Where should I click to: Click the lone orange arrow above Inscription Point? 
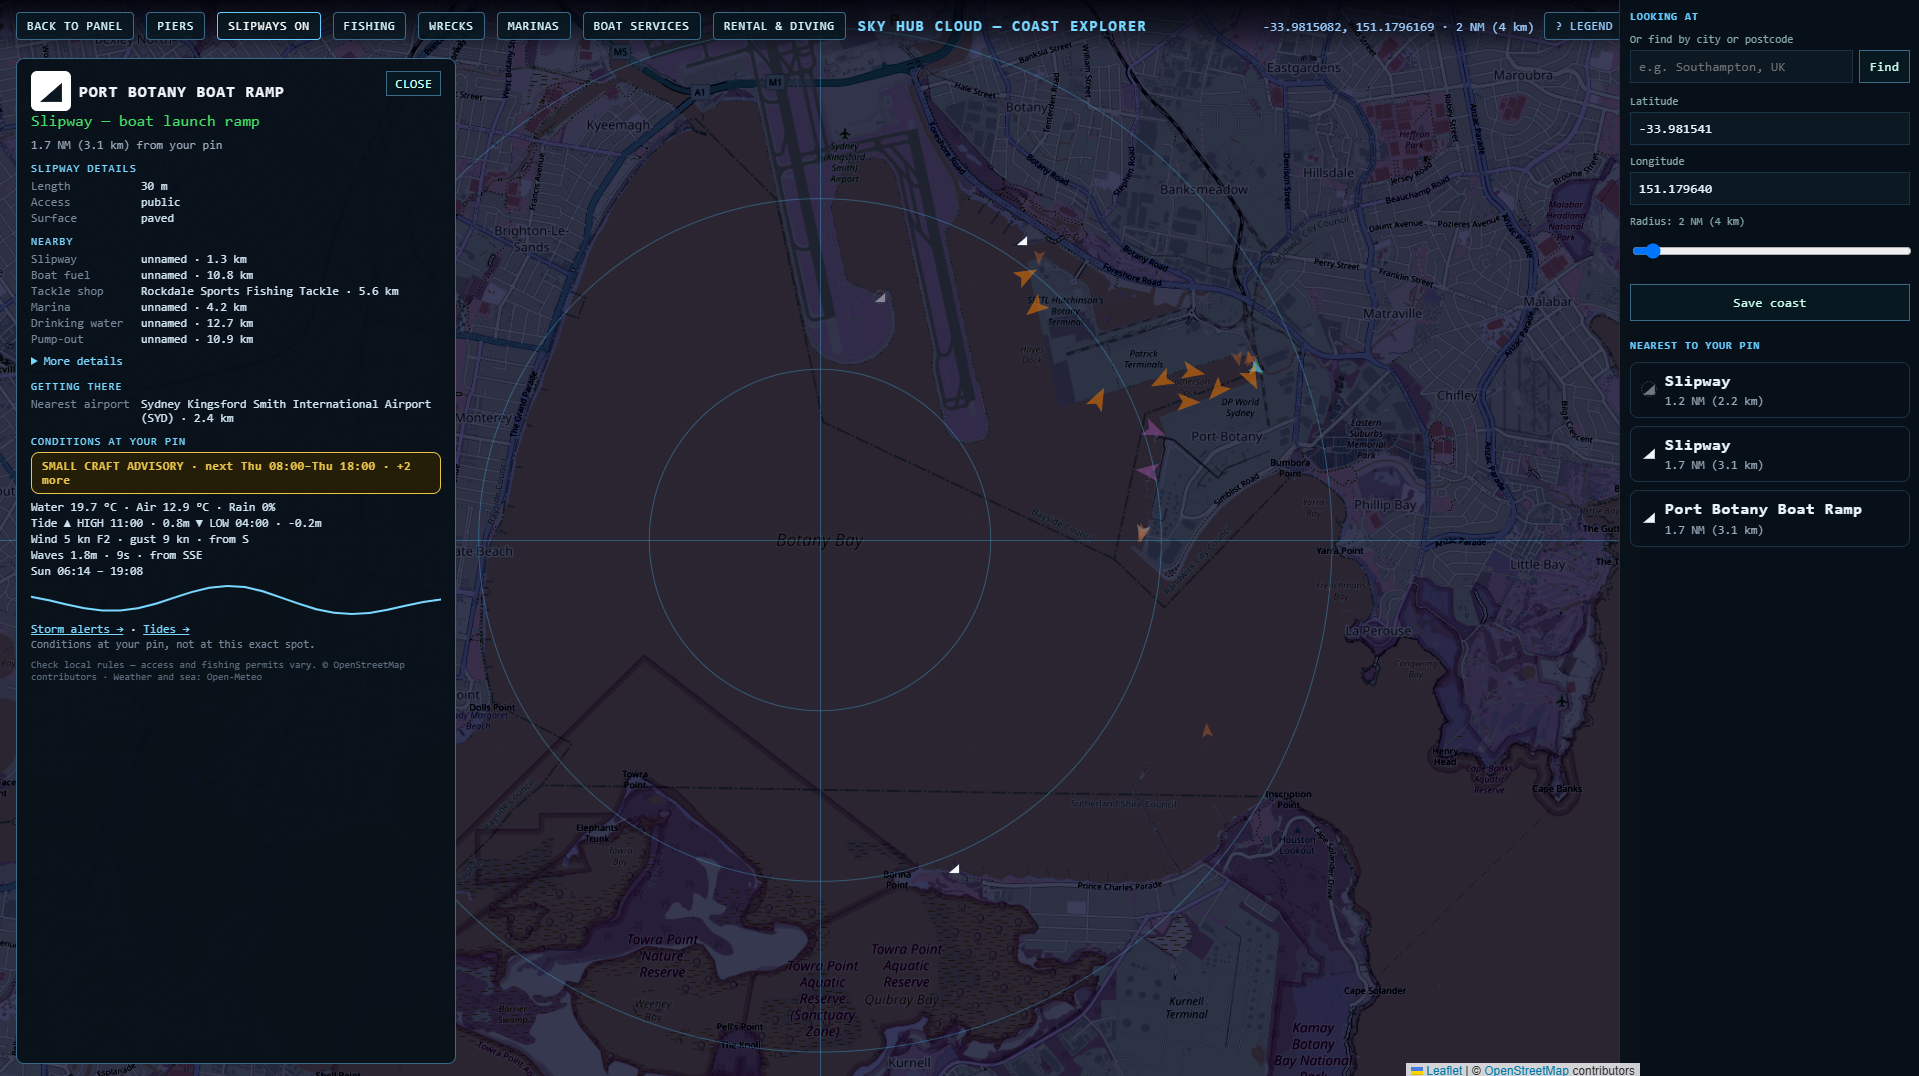1207,731
